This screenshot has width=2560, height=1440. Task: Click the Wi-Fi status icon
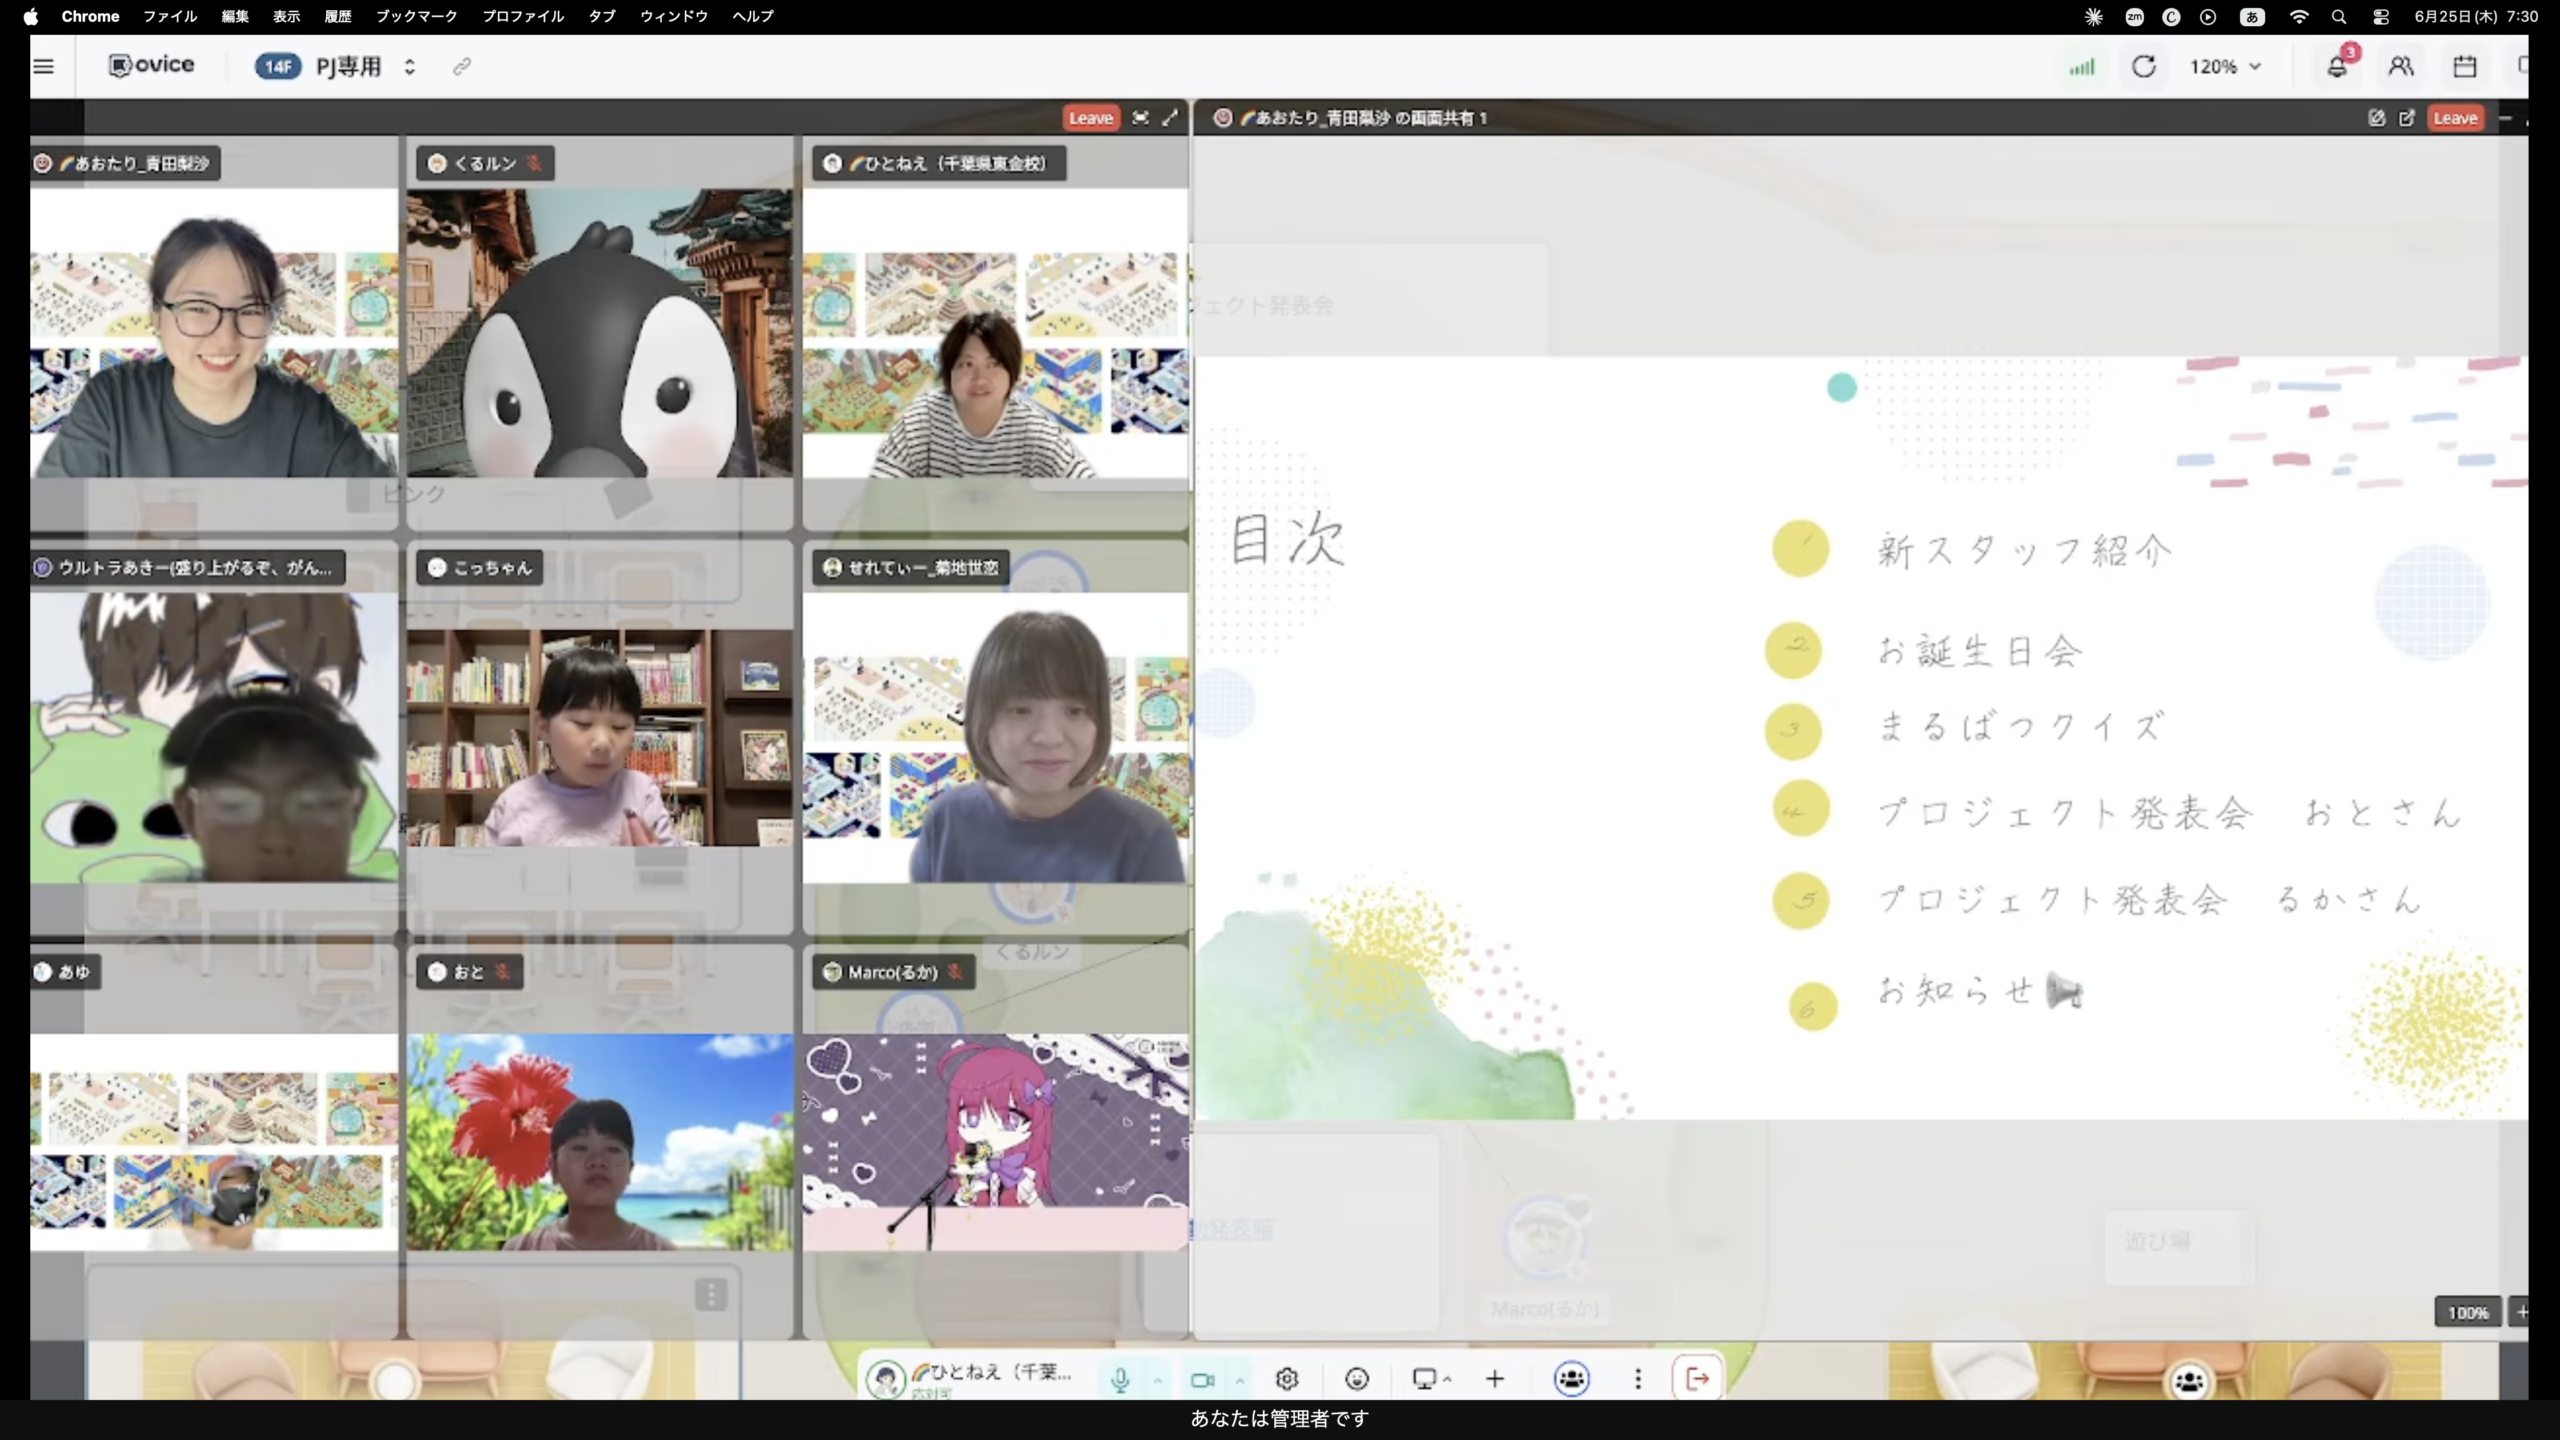[x=2299, y=16]
